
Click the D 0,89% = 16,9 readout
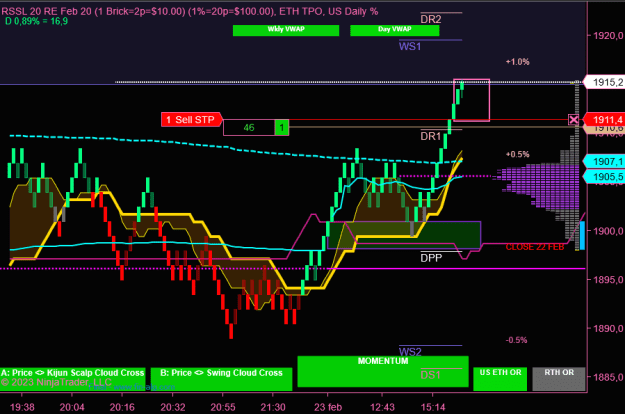tap(36, 21)
